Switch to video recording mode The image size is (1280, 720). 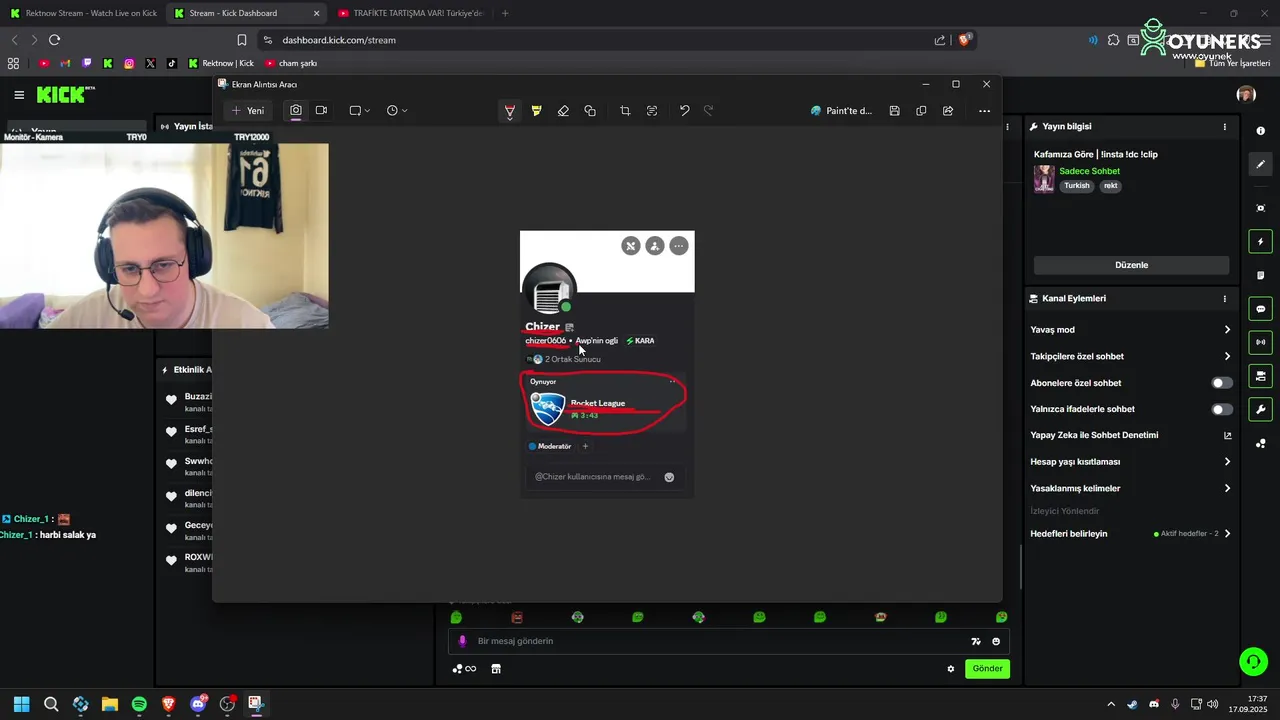pyautogui.click(x=321, y=111)
